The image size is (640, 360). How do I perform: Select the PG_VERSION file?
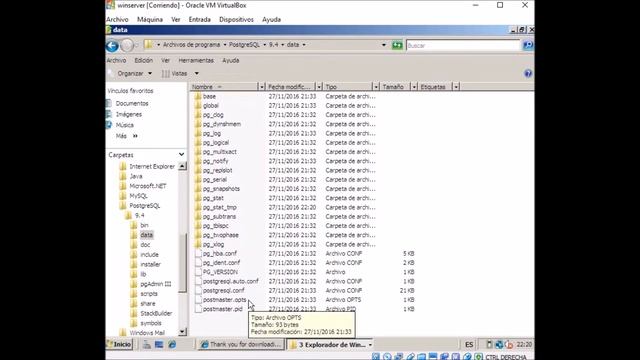tap(220, 272)
